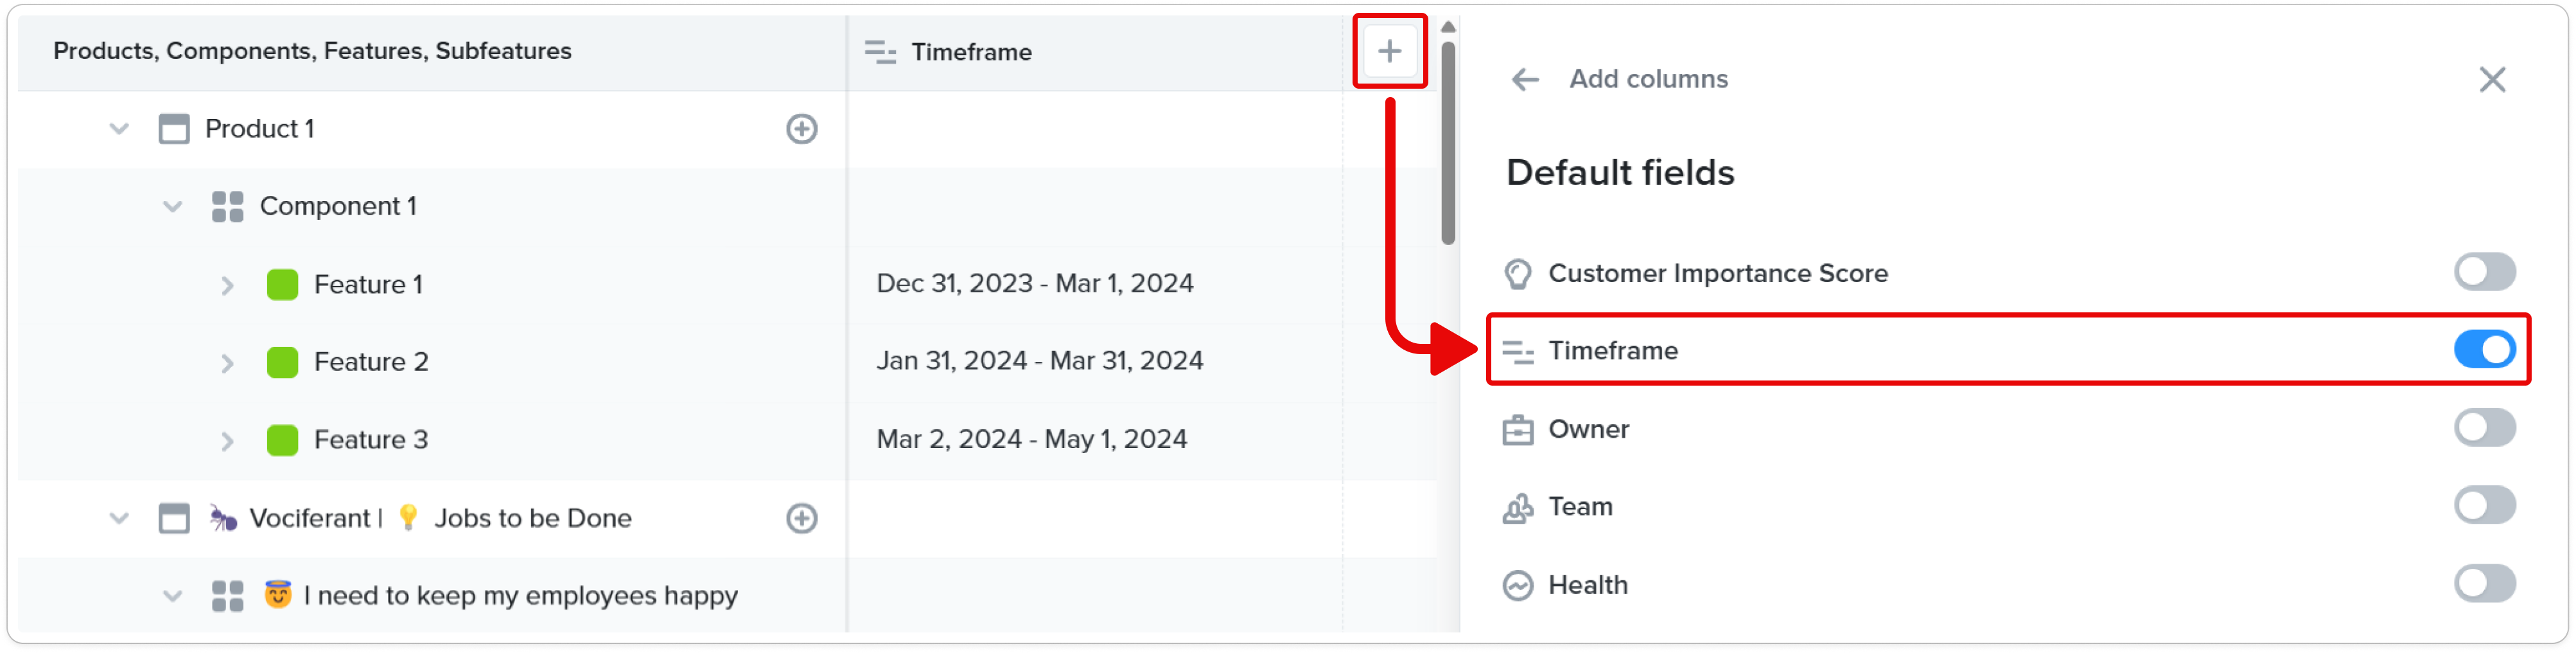Click the Component 1 grid icon
The width and height of the screenshot is (2576, 653).
point(228,207)
